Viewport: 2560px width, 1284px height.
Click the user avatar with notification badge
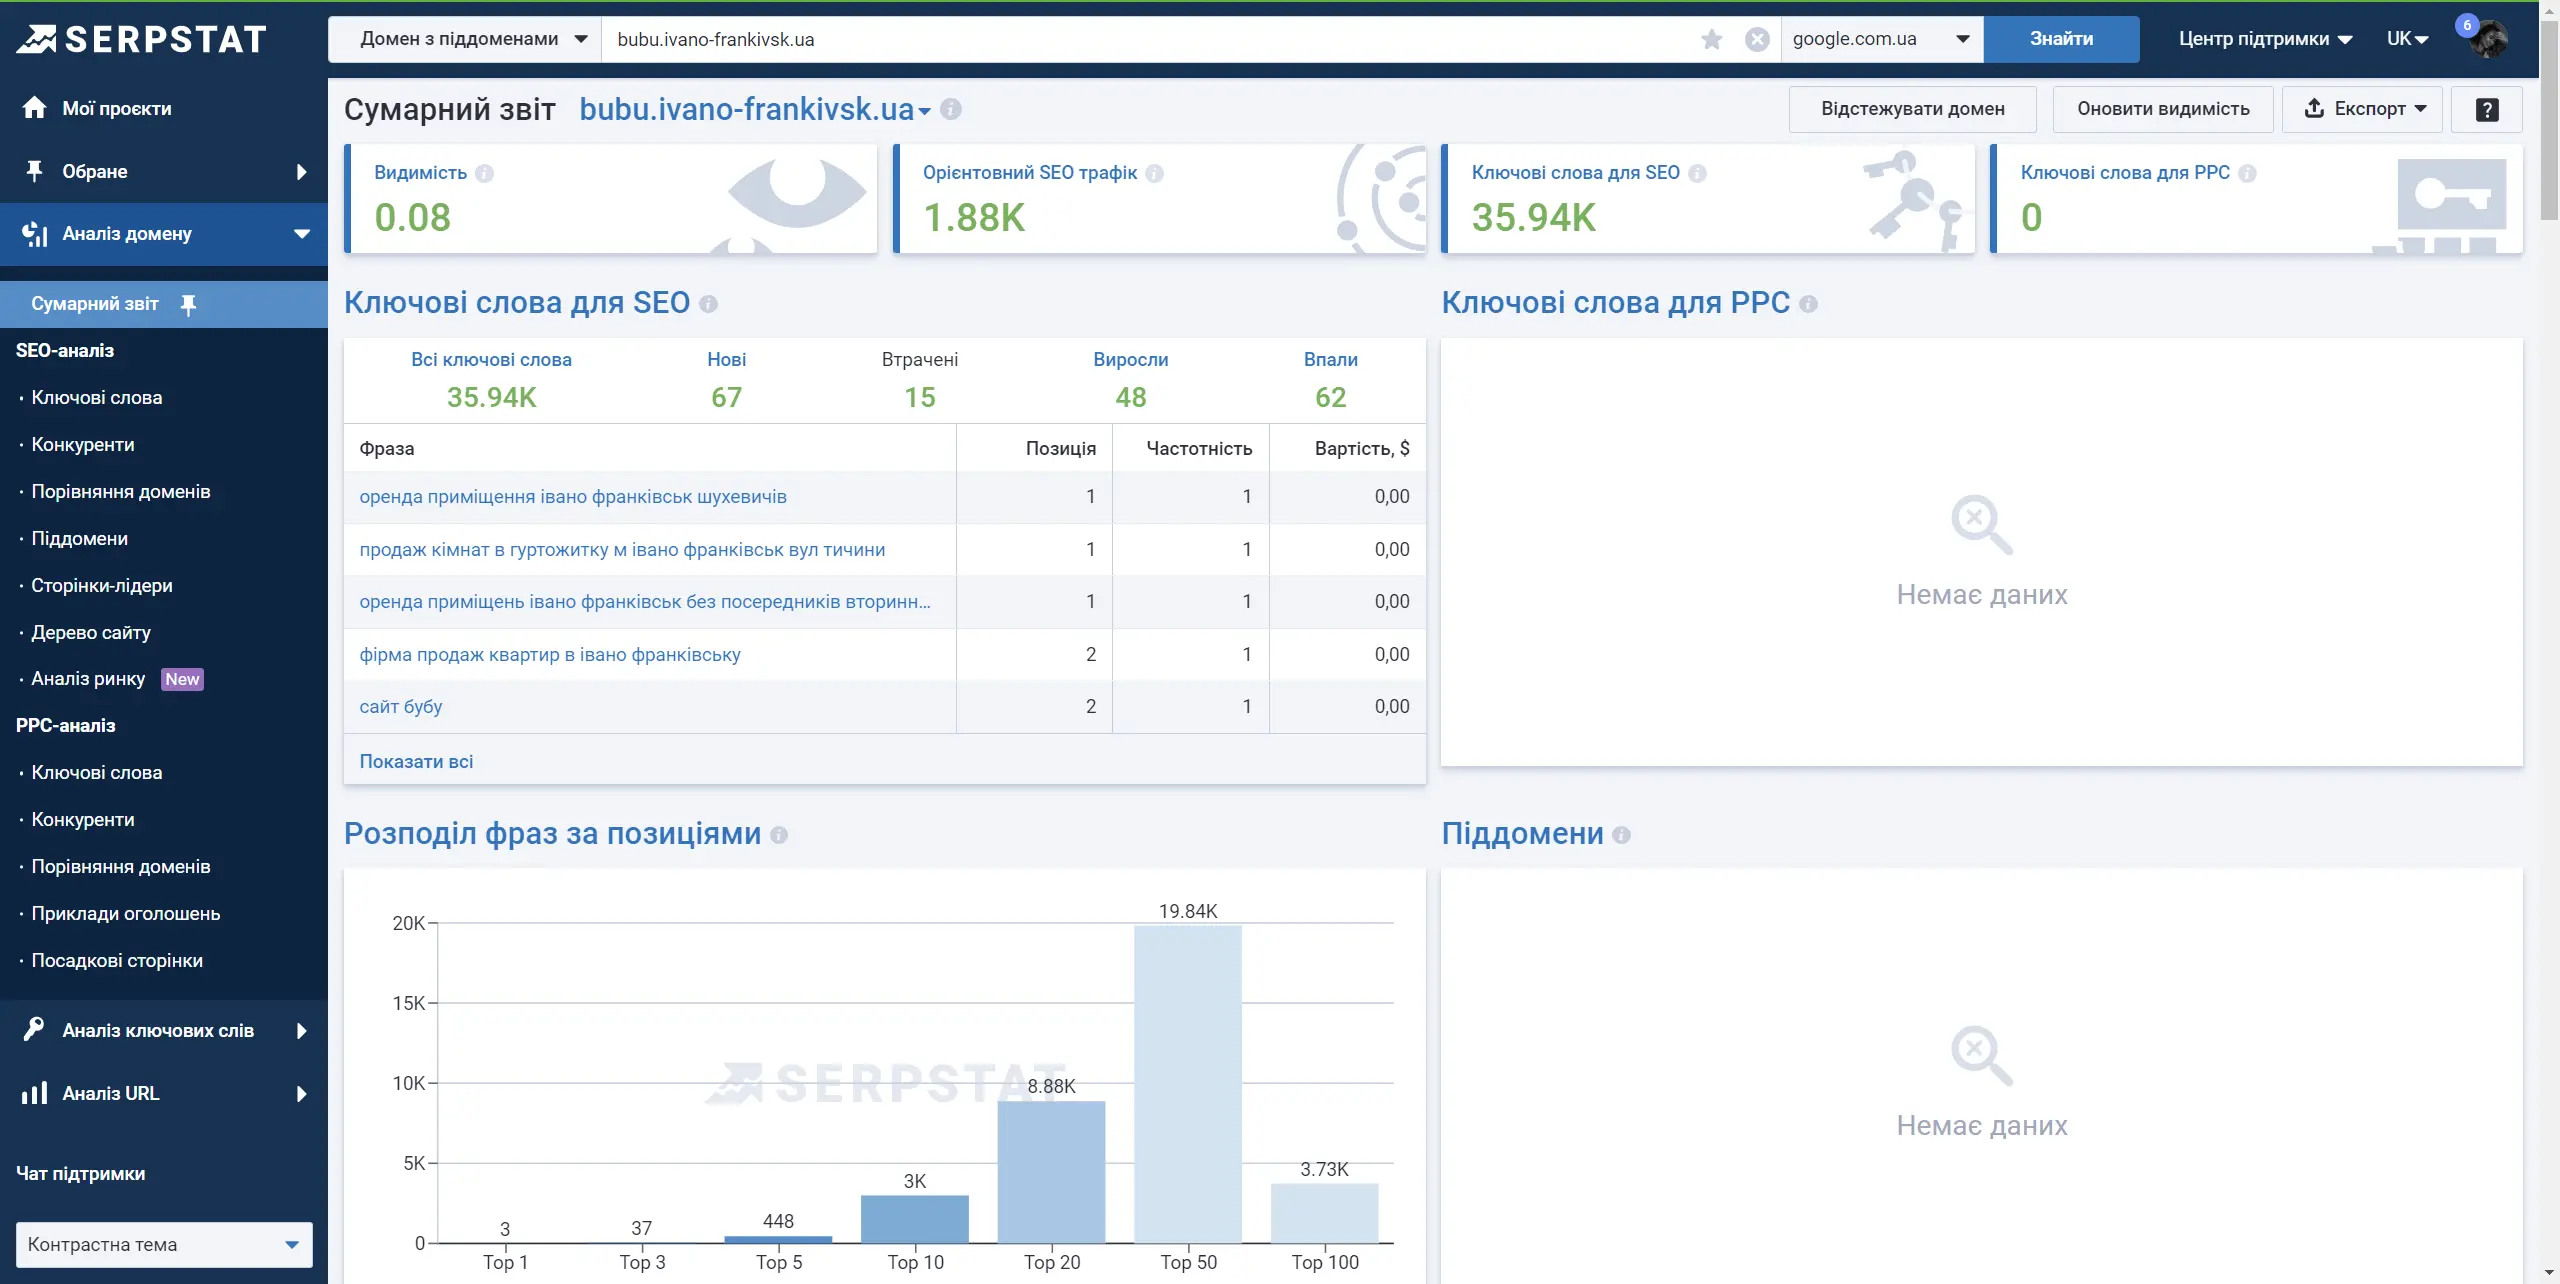(x=2486, y=38)
